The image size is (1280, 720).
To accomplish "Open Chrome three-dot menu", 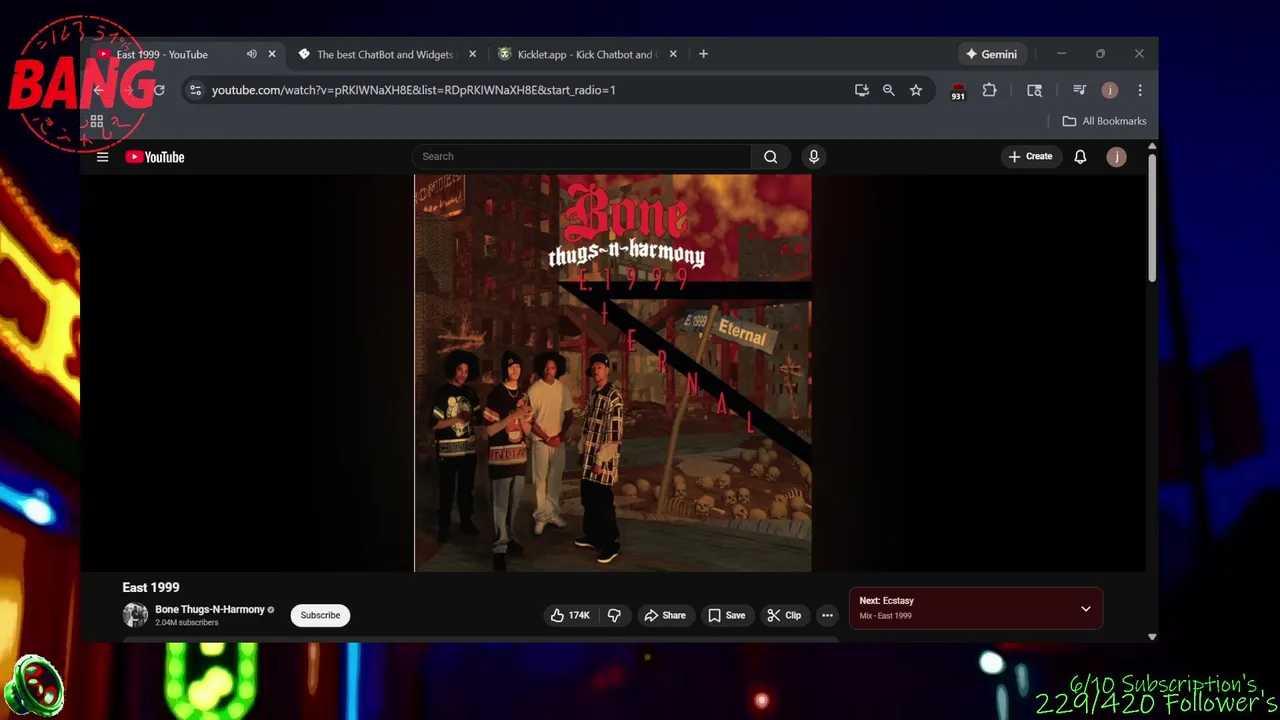I will (x=1139, y=90).
